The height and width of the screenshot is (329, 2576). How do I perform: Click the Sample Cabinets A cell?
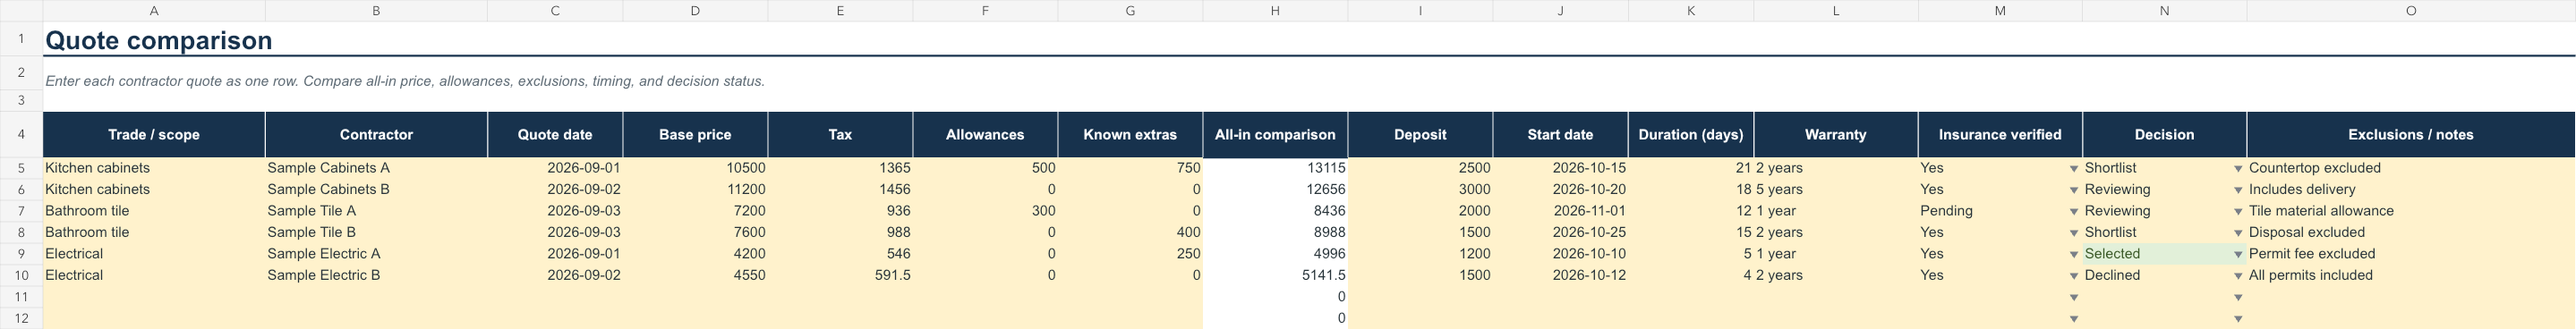pyautogui.click(x=376, y=168)
